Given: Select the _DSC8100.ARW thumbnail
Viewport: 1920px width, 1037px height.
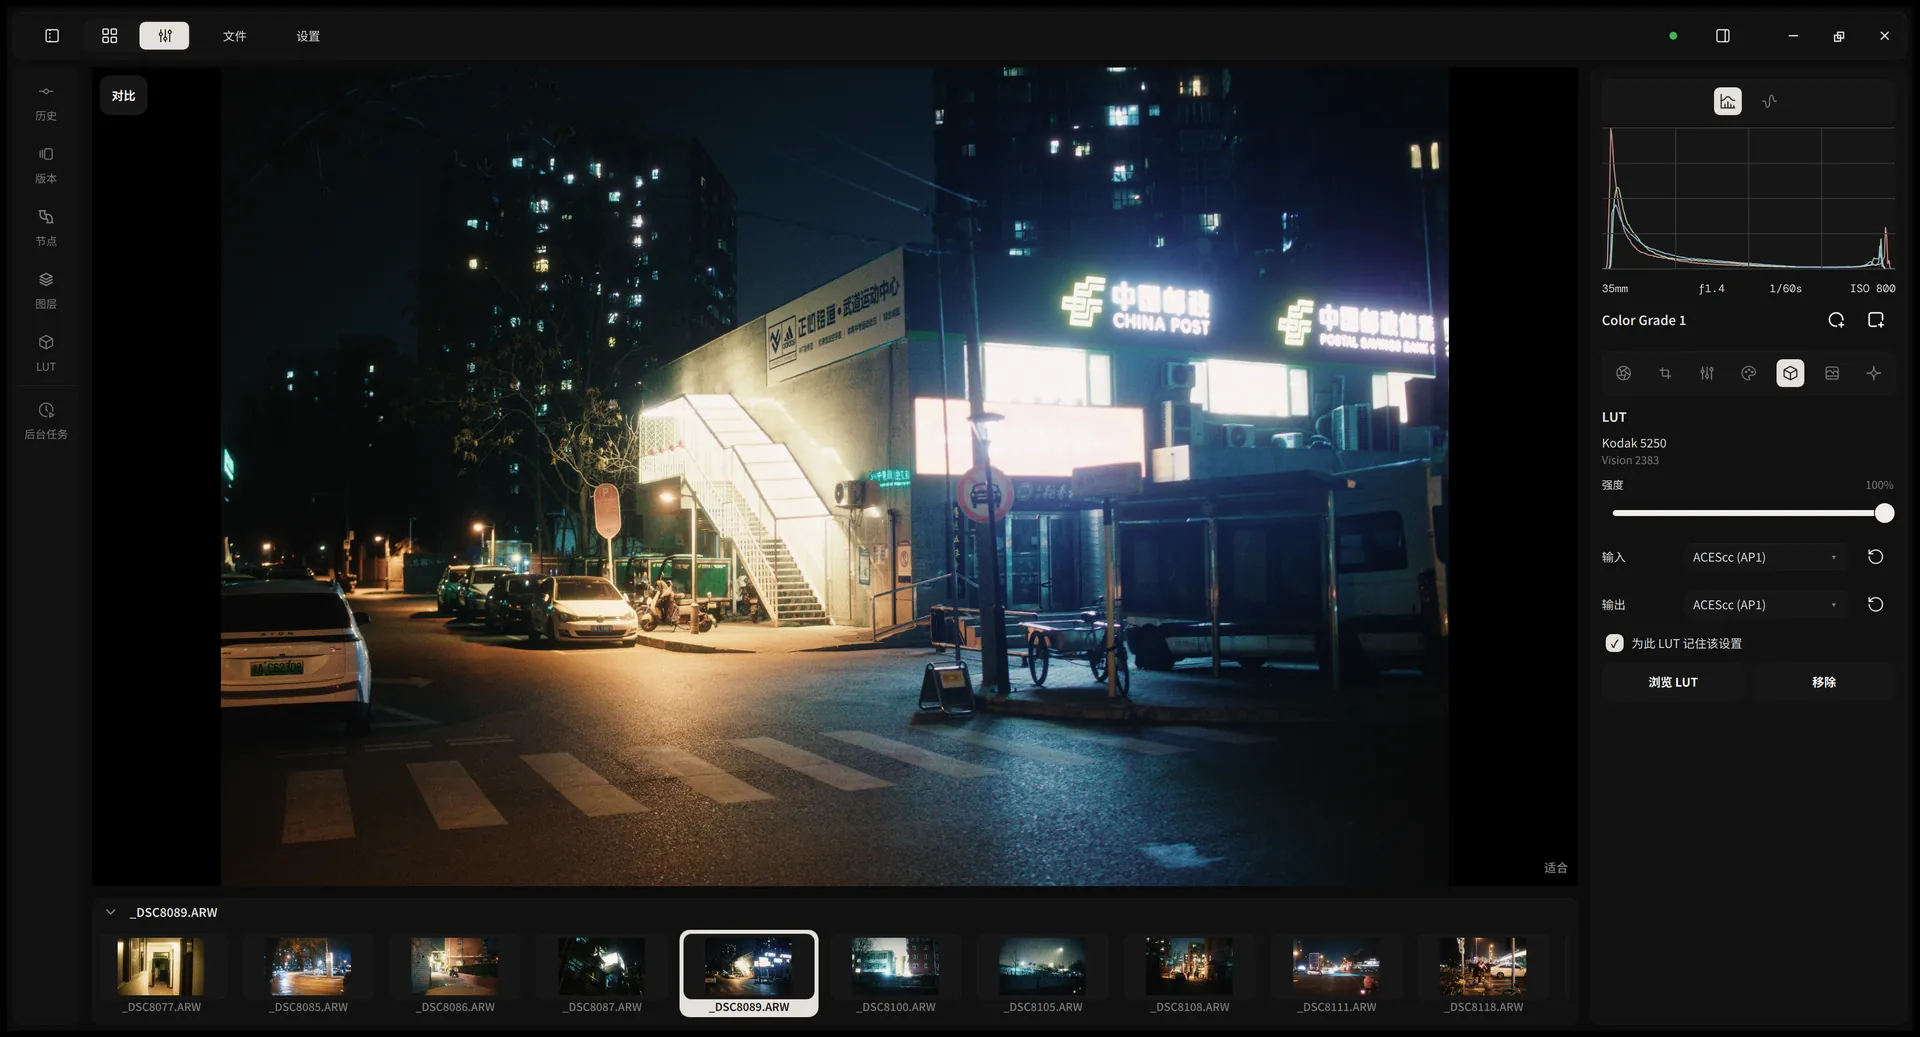Looking at the screenshot, I should pyautogui.click(x=896, y=975).
